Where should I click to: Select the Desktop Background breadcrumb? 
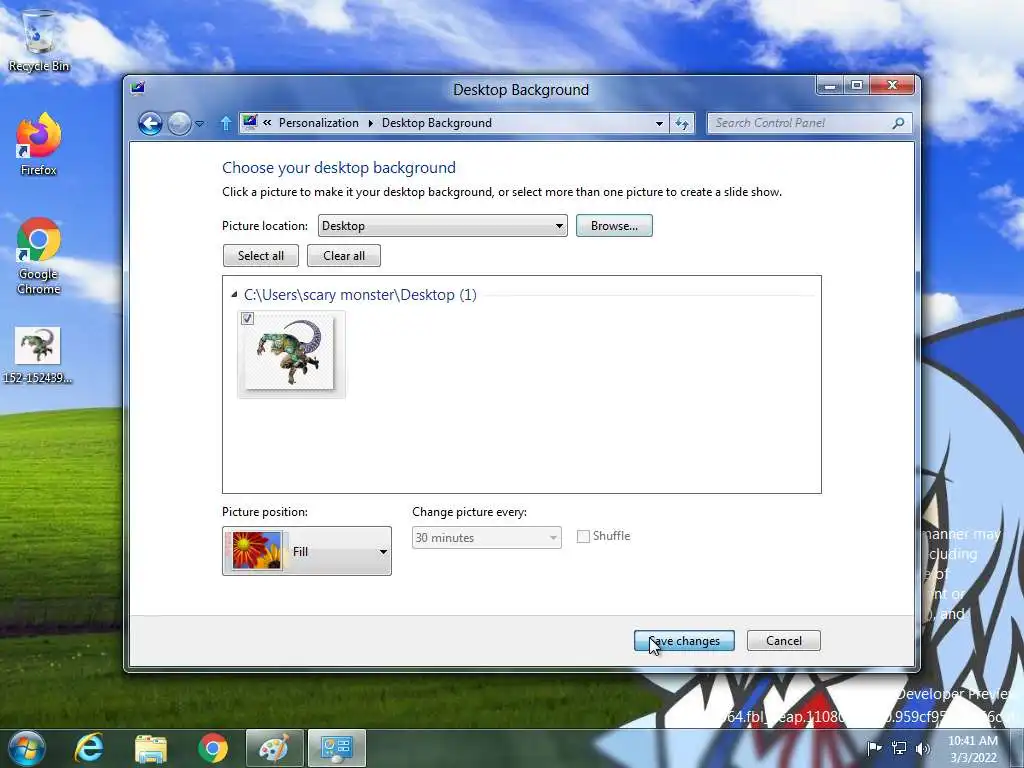click(x=436, y=123)
